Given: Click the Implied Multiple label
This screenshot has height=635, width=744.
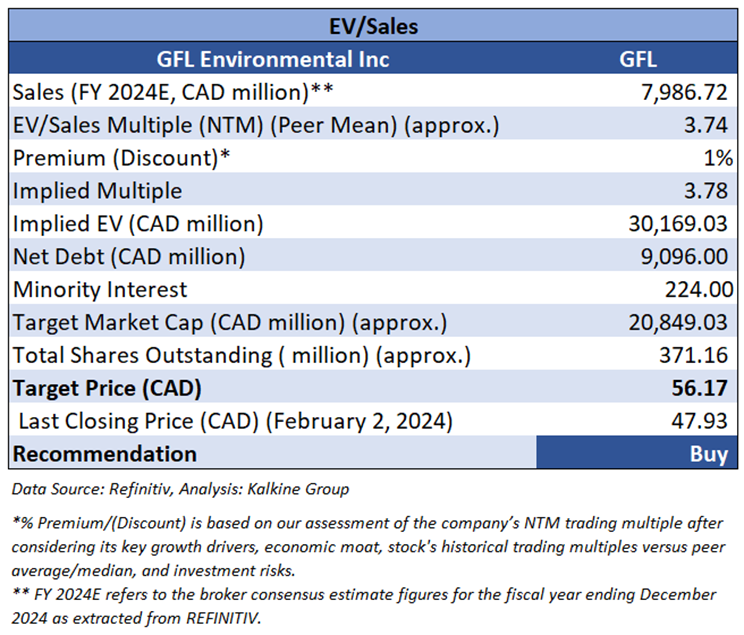Looking at the screenshot, I should [97, 191].
